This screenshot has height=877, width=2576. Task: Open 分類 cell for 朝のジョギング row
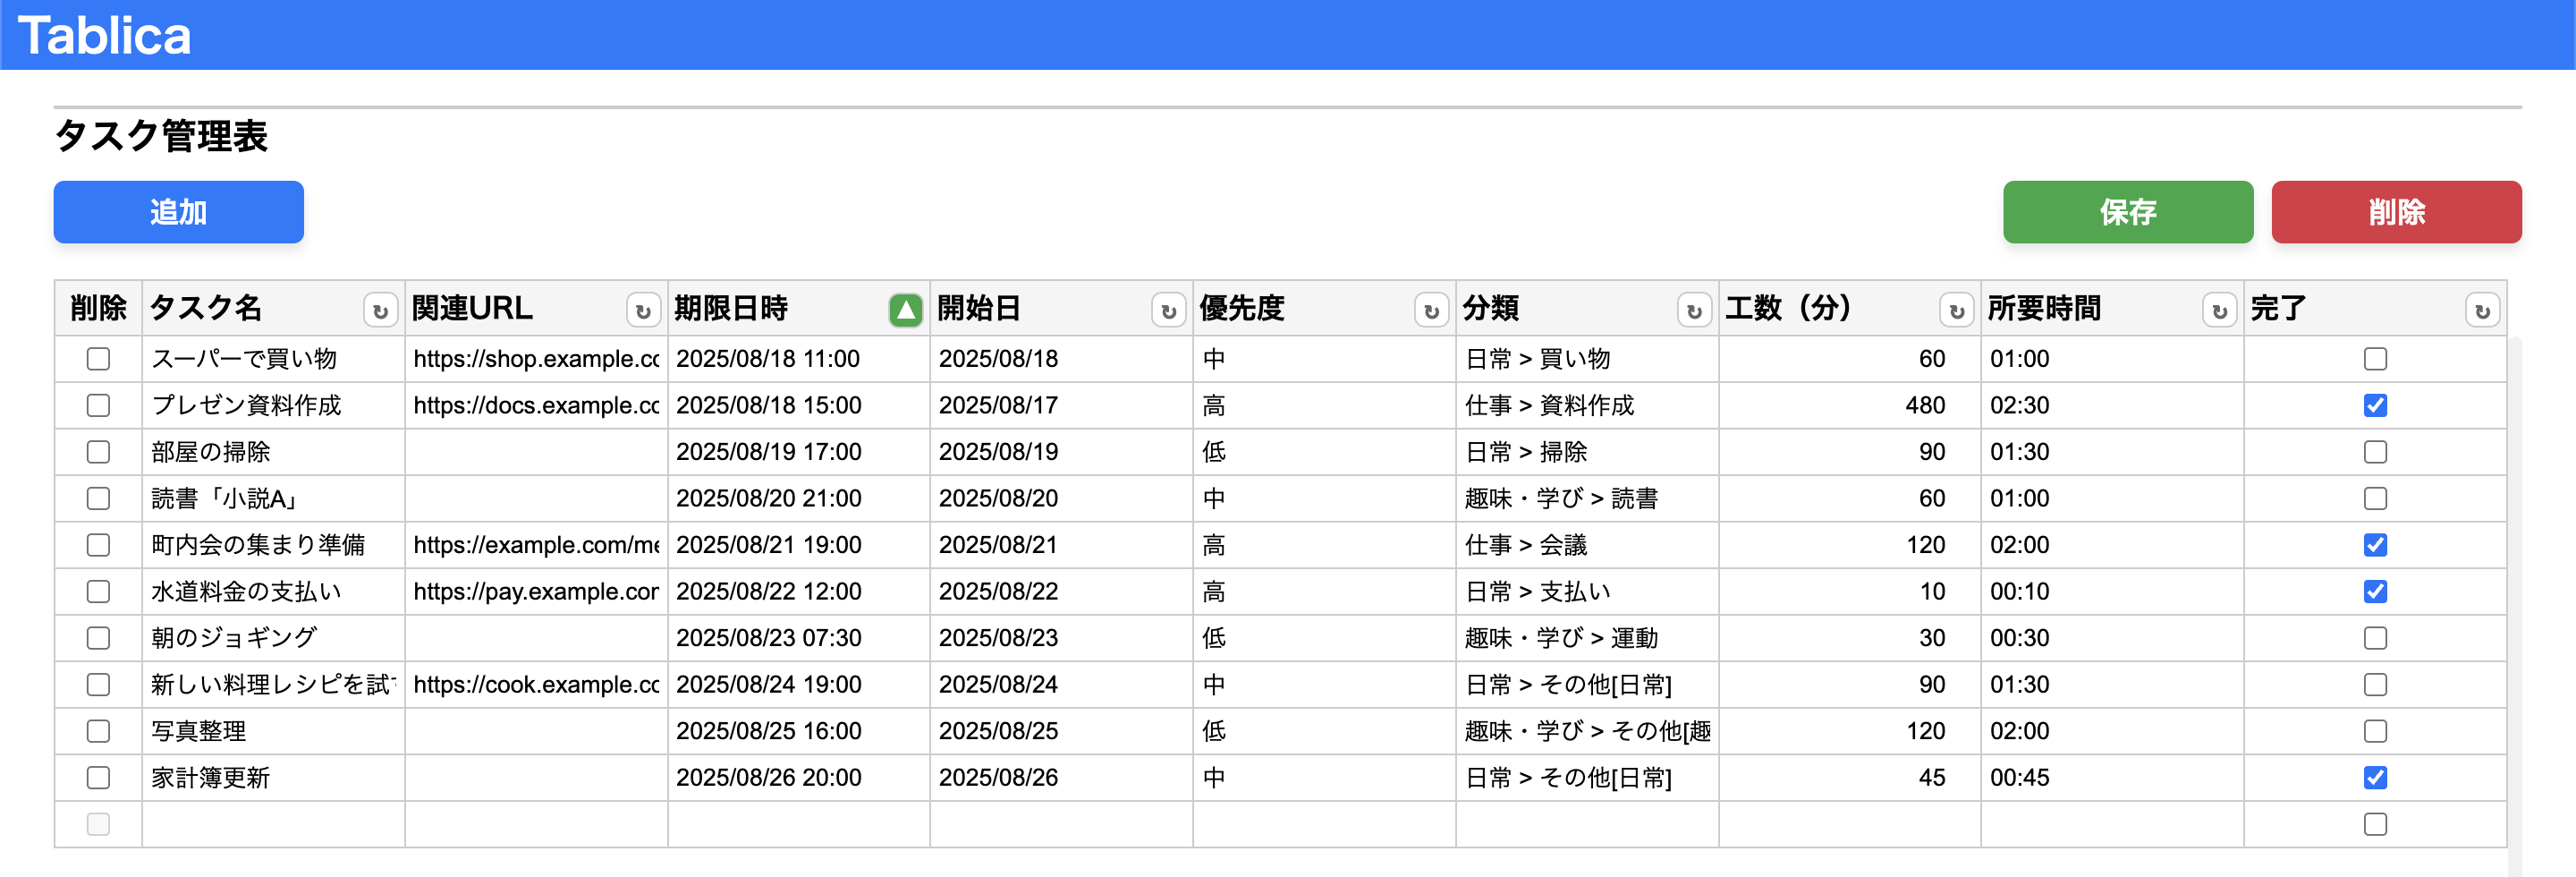pos(1586,638)
